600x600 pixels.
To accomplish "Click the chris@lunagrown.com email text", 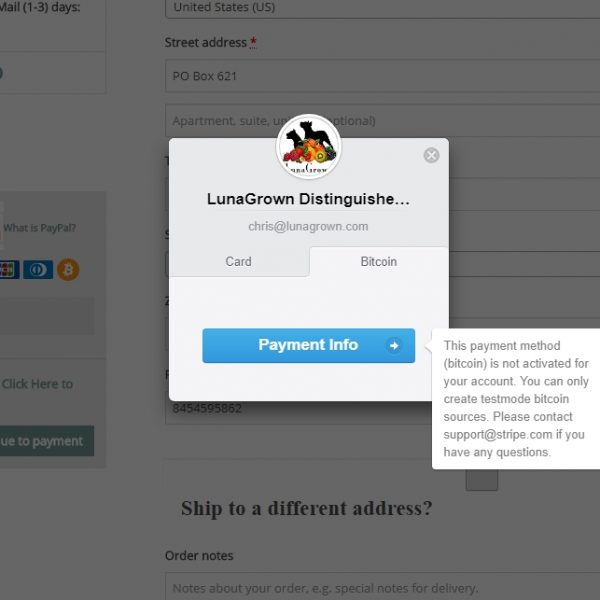I will pyautogui.click(x=308, y=227).
